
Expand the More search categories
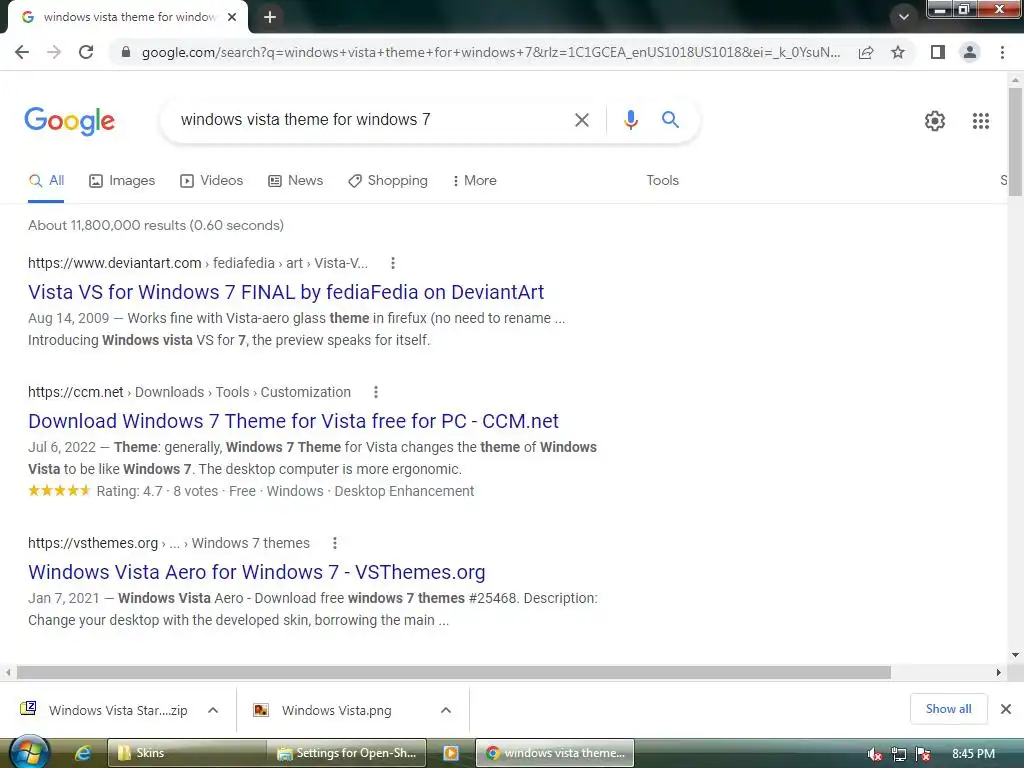pos(475,181)
